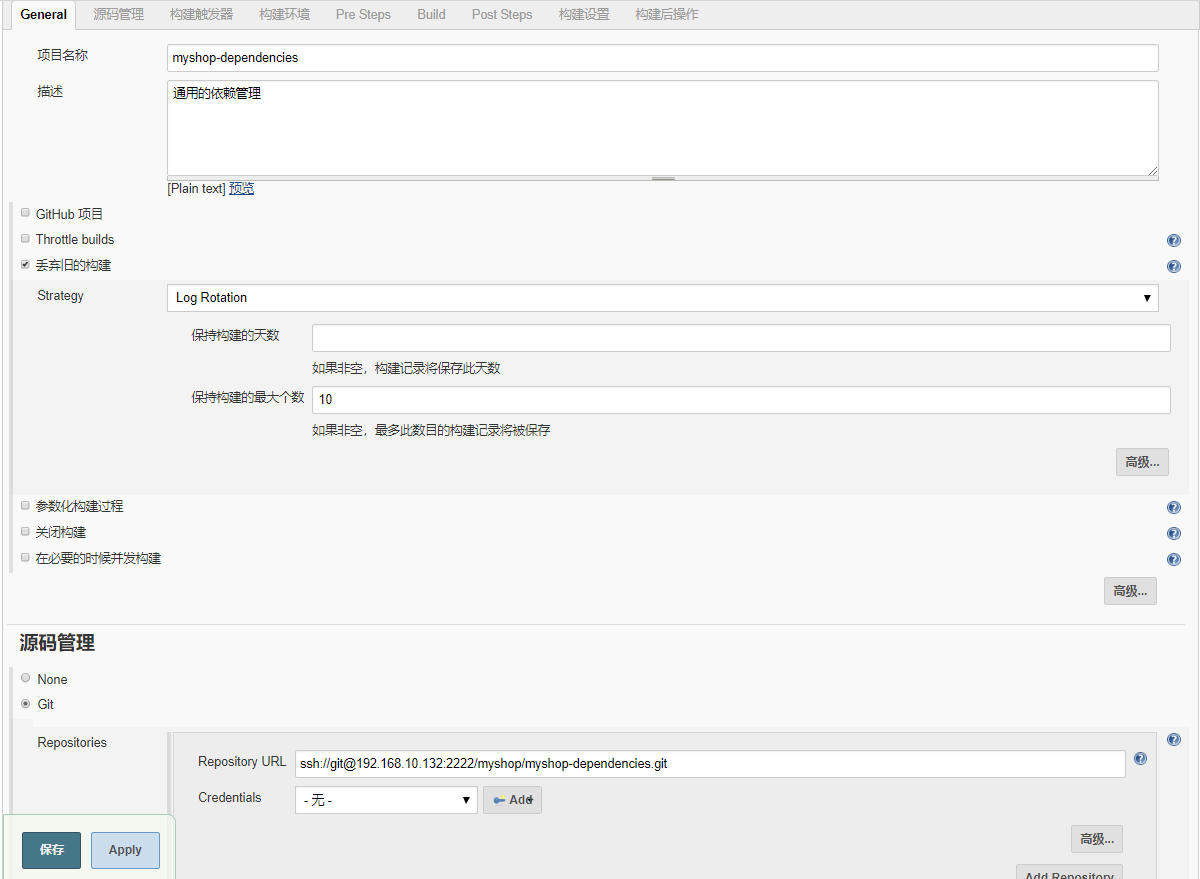1200x879 pixels.
Task: Switch to the 构建触发器 tab
Action: click(201, 14)
